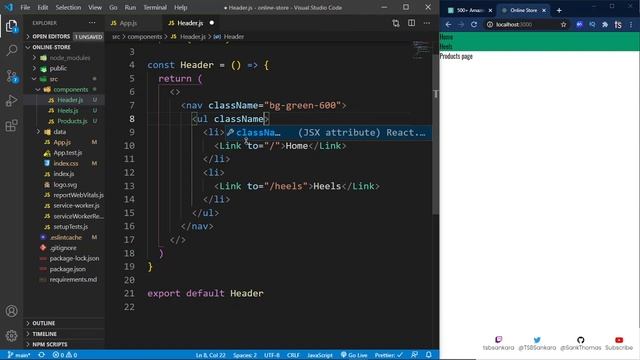
Task: Click components in the breadcrumb path
Action: 145,37
